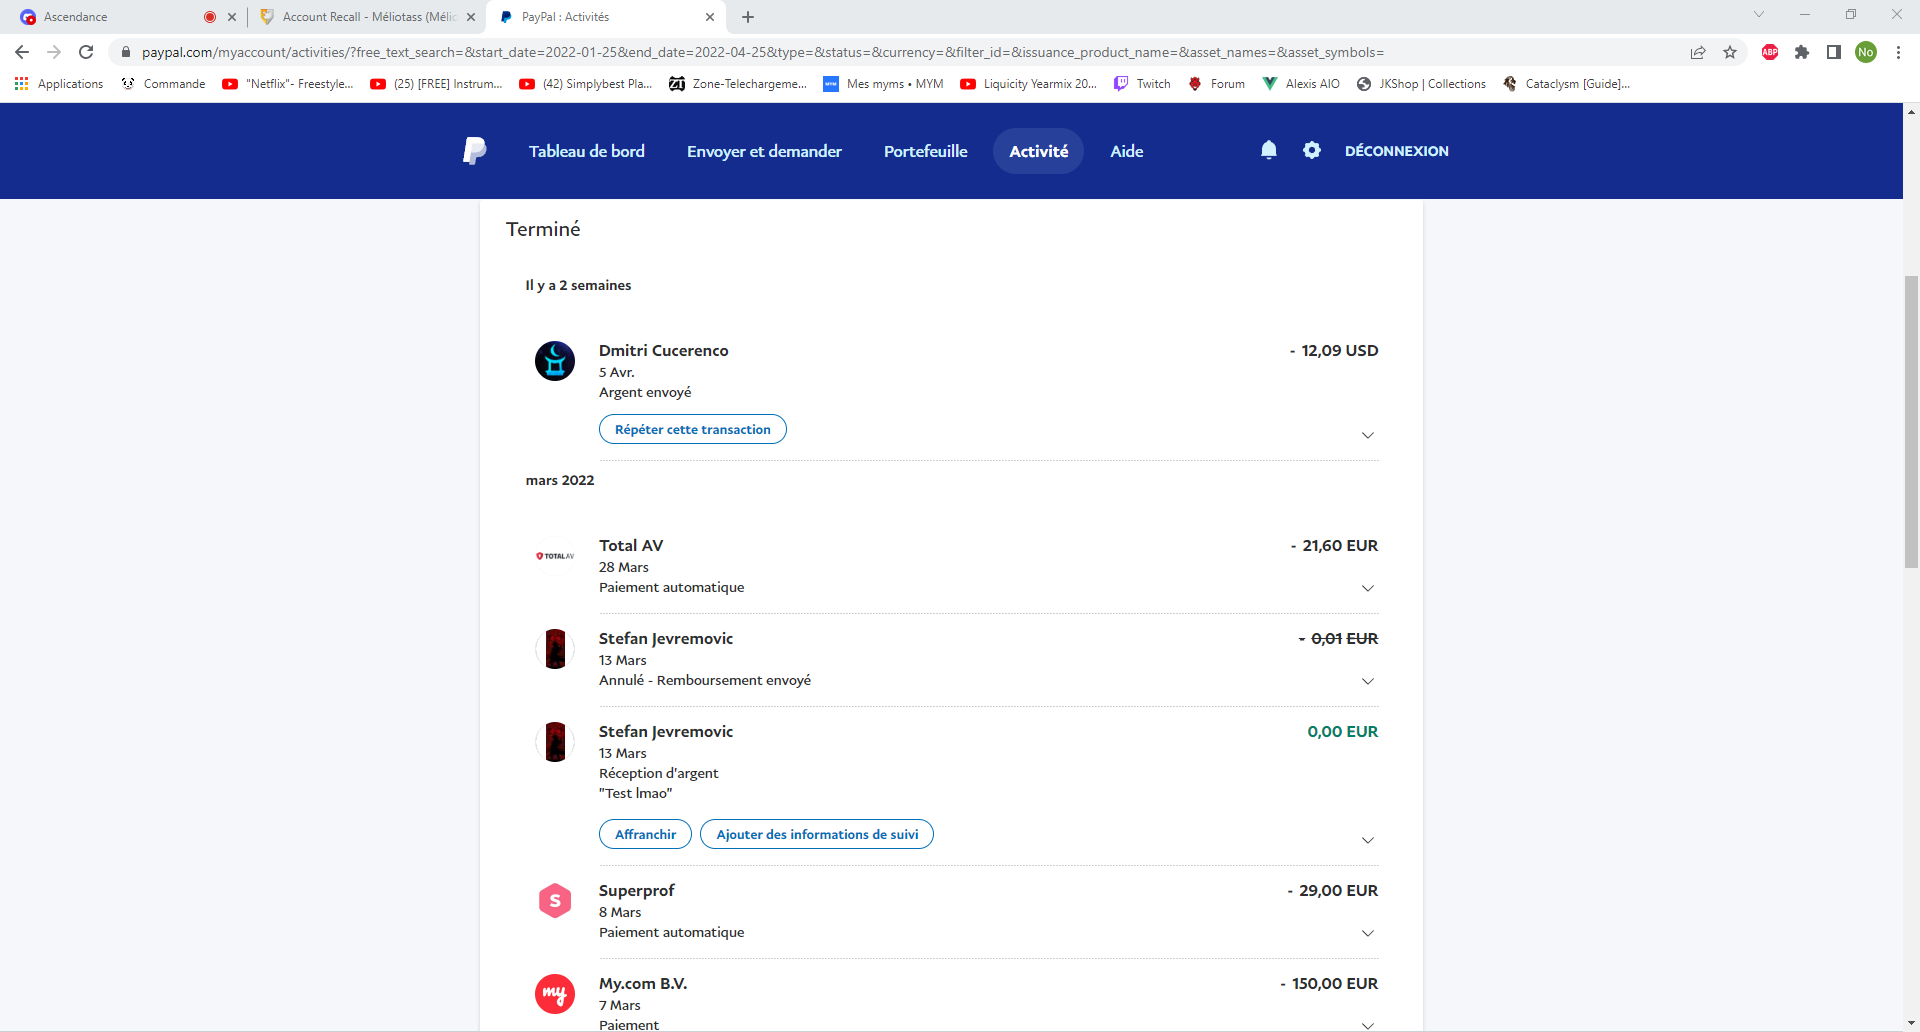Share this page from address bar
This screenshot has width=1920, height=1032.
1698,52
